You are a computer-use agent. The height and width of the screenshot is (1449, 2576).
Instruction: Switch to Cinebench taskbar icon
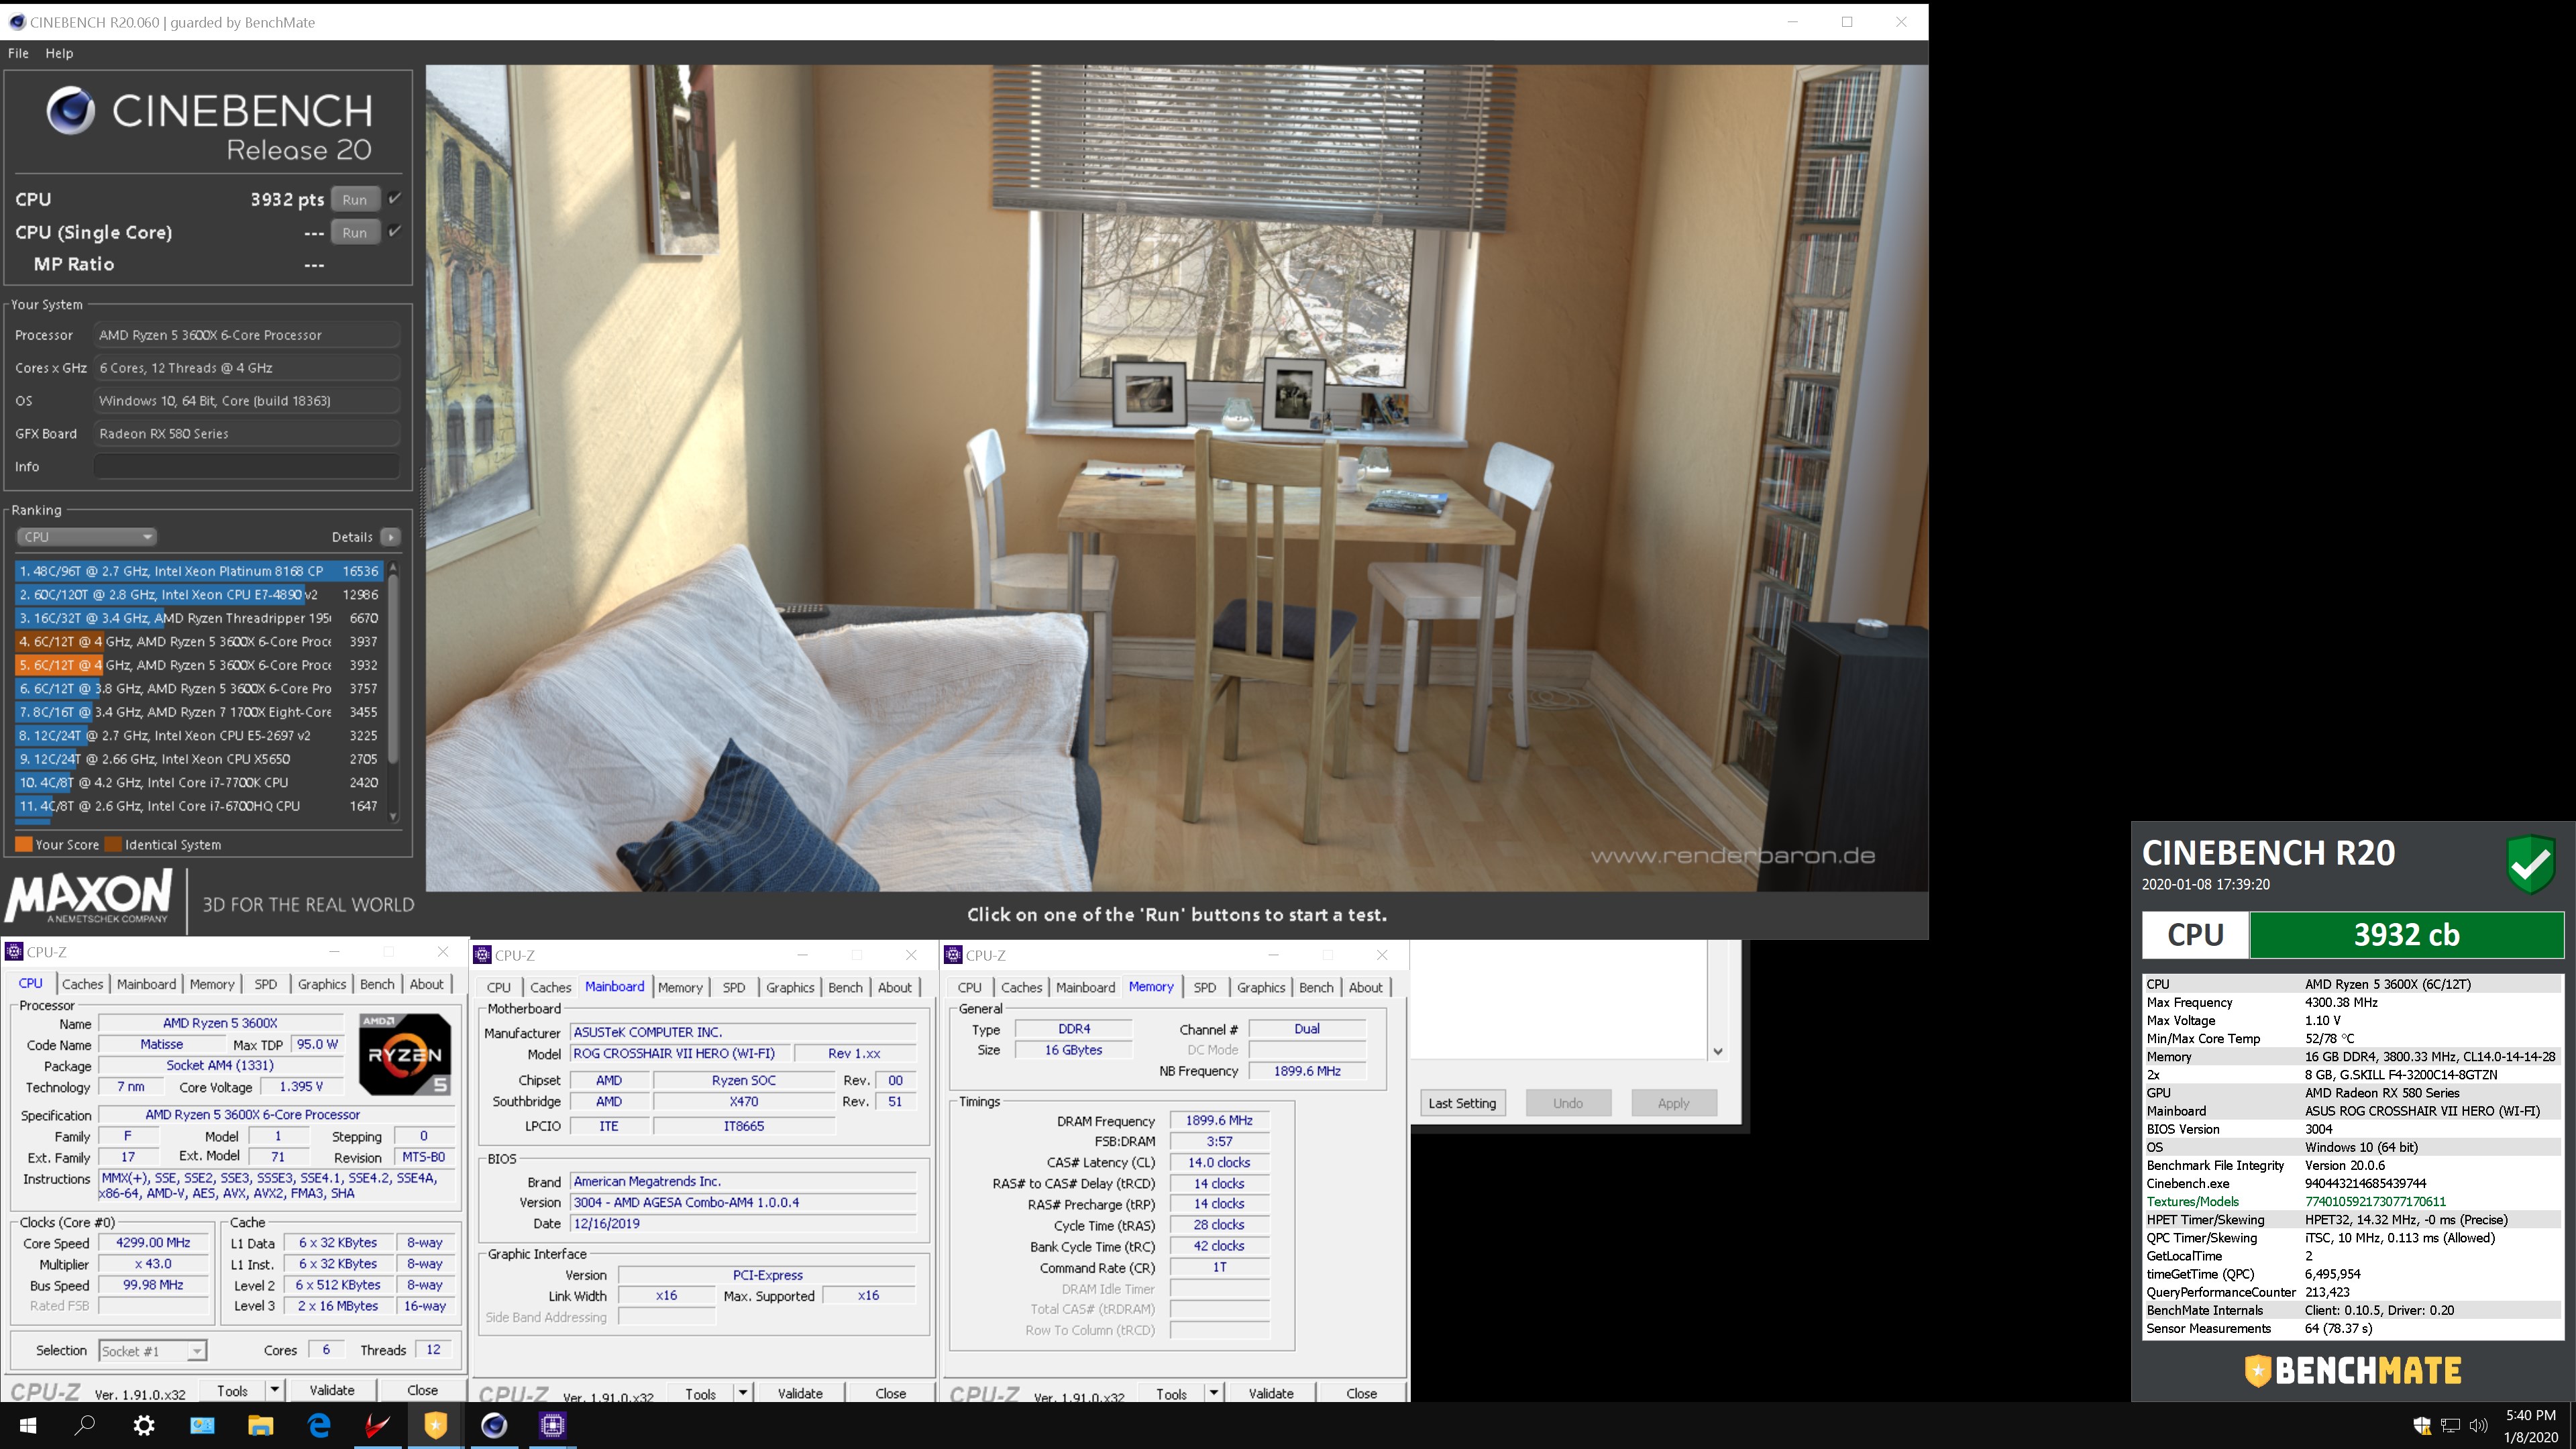tap(494, 1425)
